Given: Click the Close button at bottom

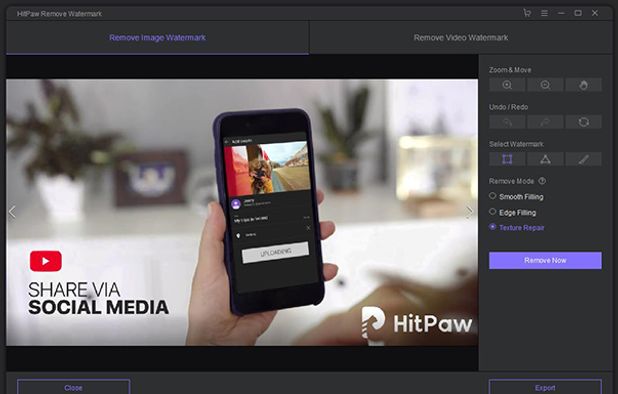Looking at the screenshot, I should (x=73, y=387).
